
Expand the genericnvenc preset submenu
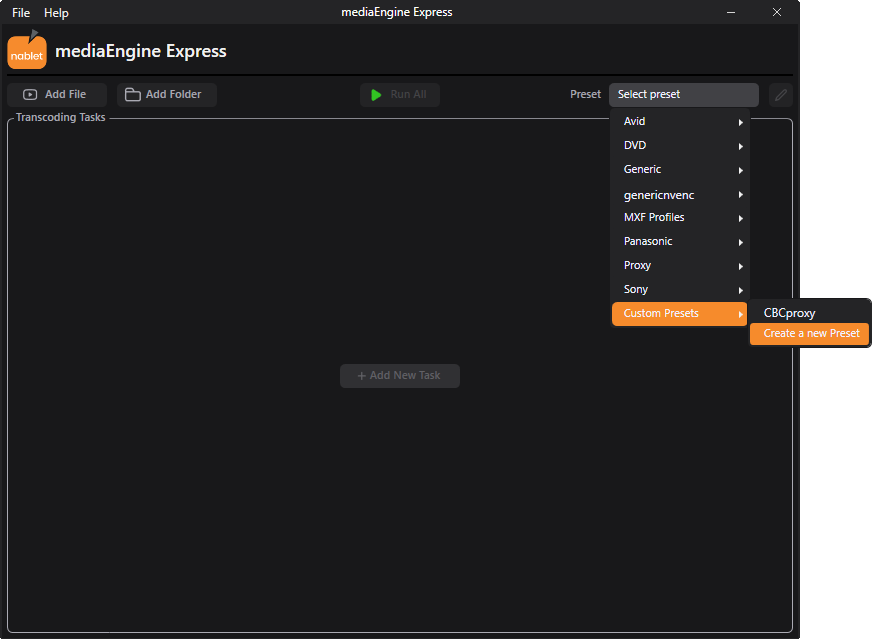point(680,195)
